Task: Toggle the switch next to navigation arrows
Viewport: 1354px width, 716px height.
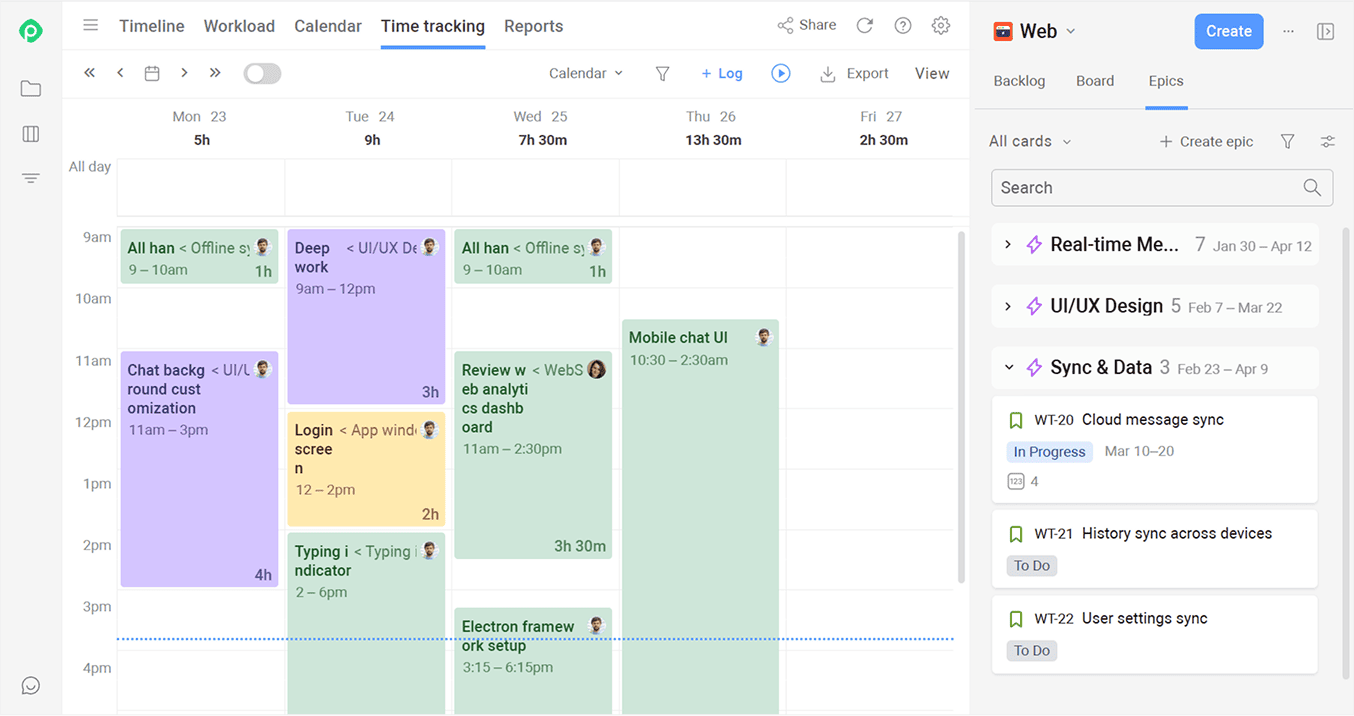Action: [x=262, y=73]
